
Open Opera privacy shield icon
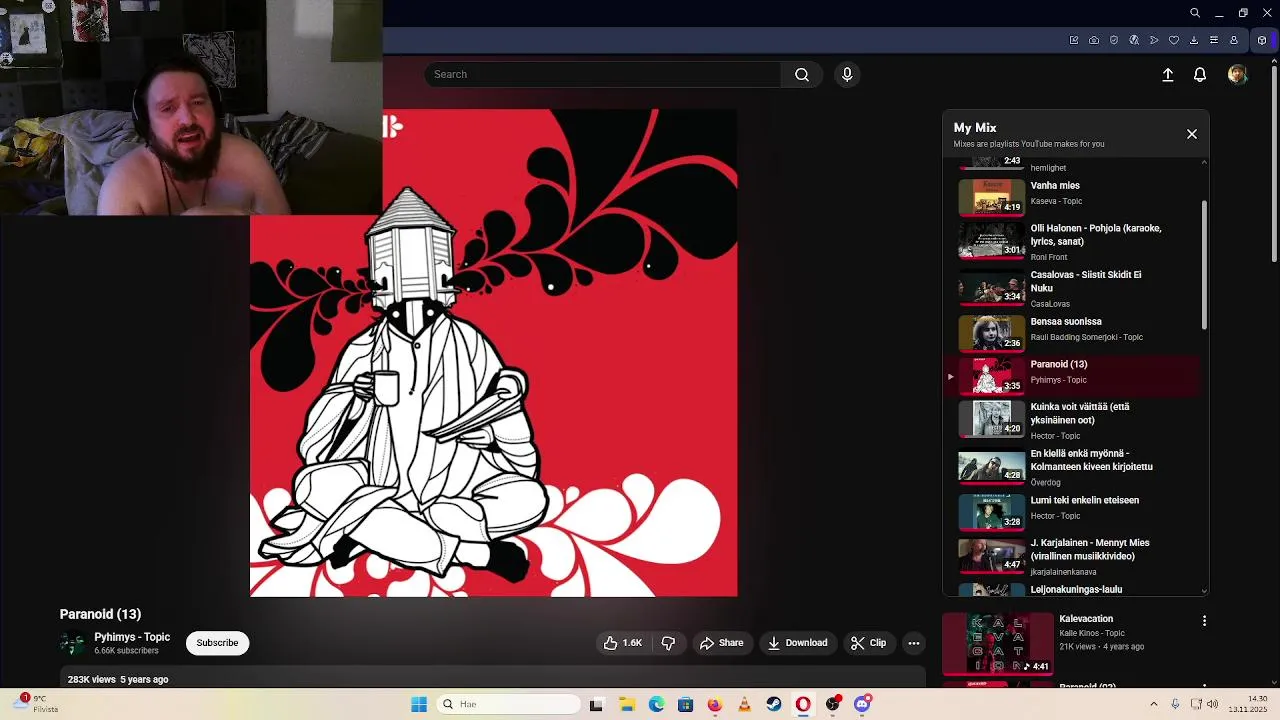(1114, 40)
